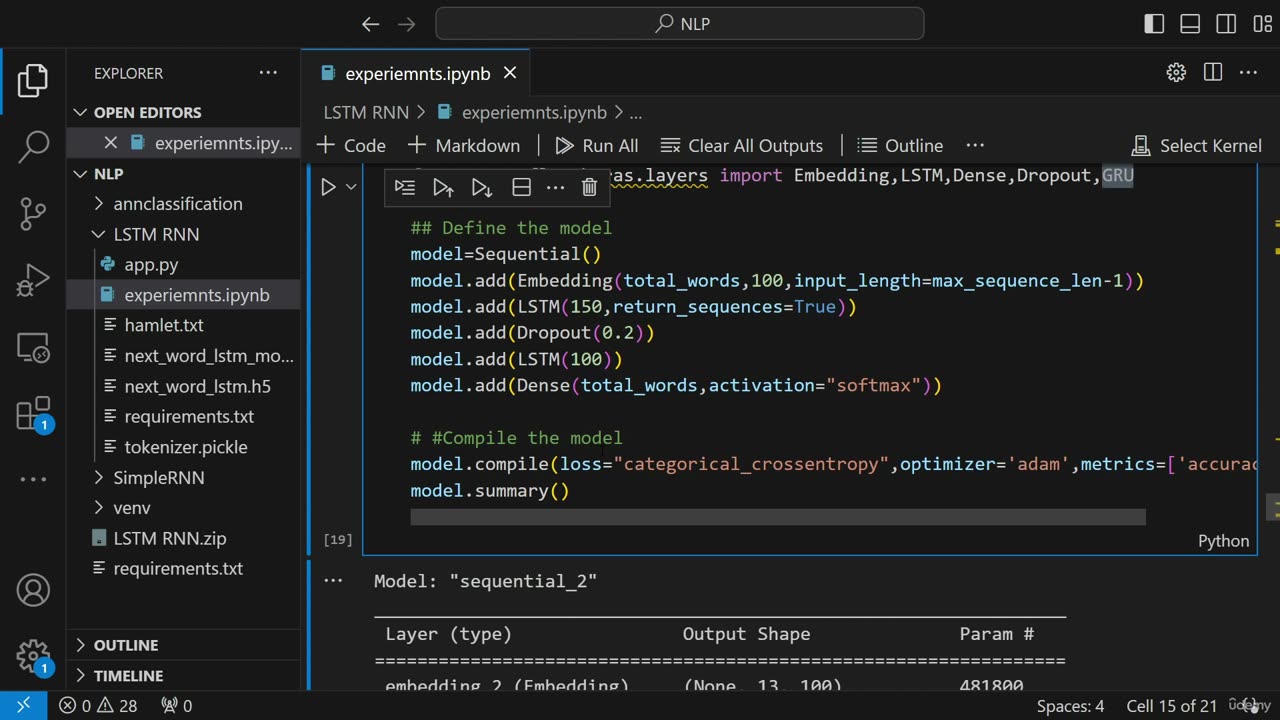The image size is (1280, 720).
Task: Execute cell and below
Action: (482, 187)
